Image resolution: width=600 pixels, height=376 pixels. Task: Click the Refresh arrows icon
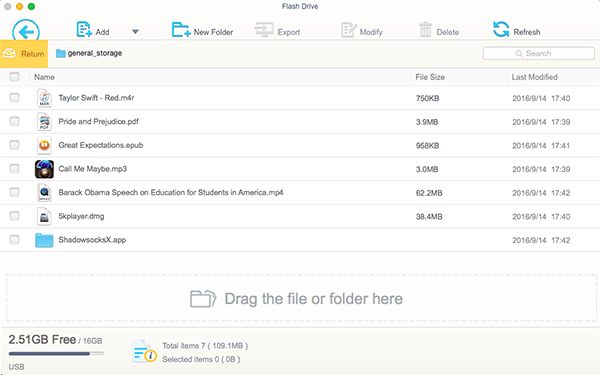pyautogui.click(x=501, y=29)
